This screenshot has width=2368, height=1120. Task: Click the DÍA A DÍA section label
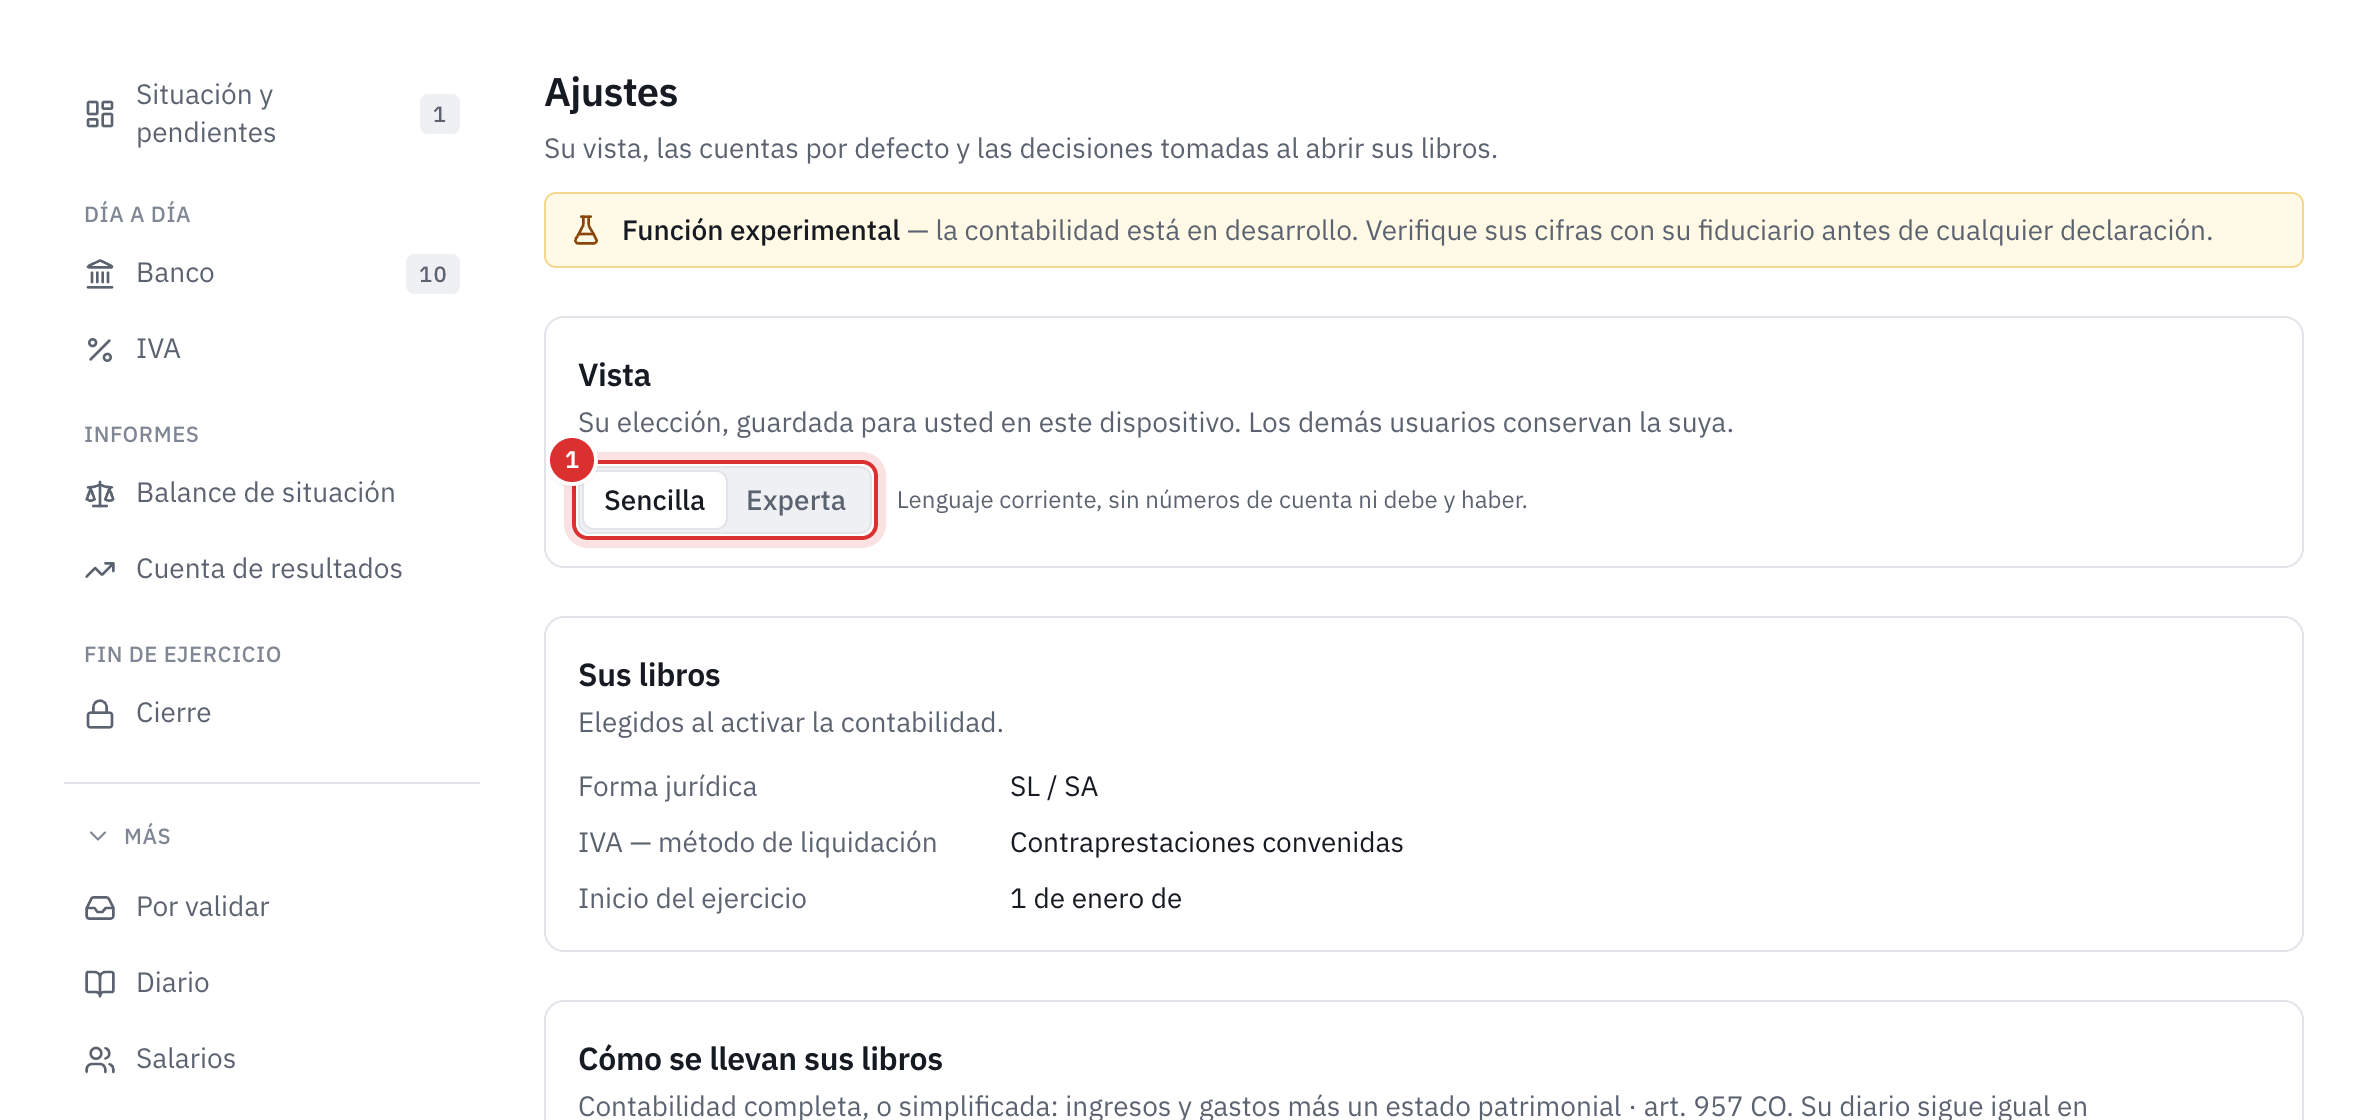(x=137, y=214)
